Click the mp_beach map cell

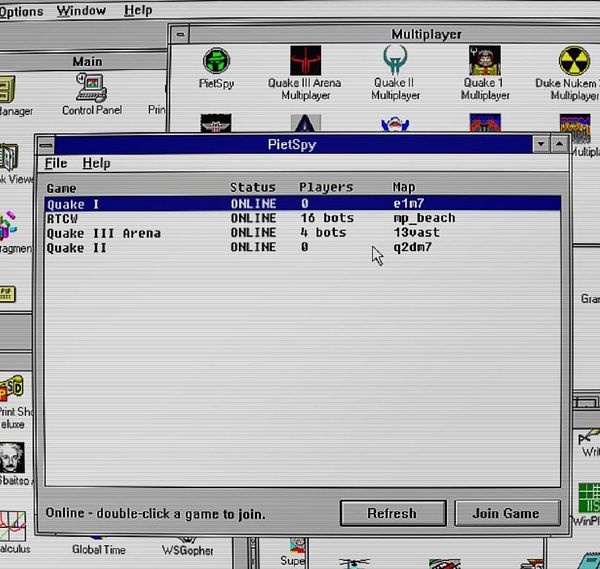pos(424,218)
